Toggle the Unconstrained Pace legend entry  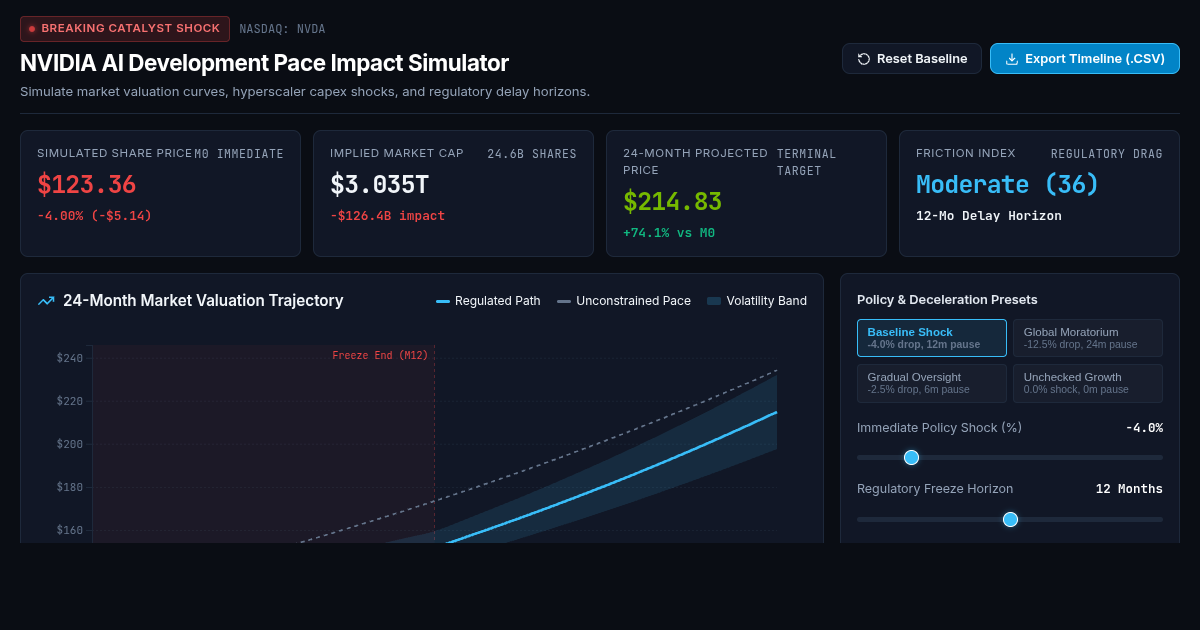click(x=624, y=301)
